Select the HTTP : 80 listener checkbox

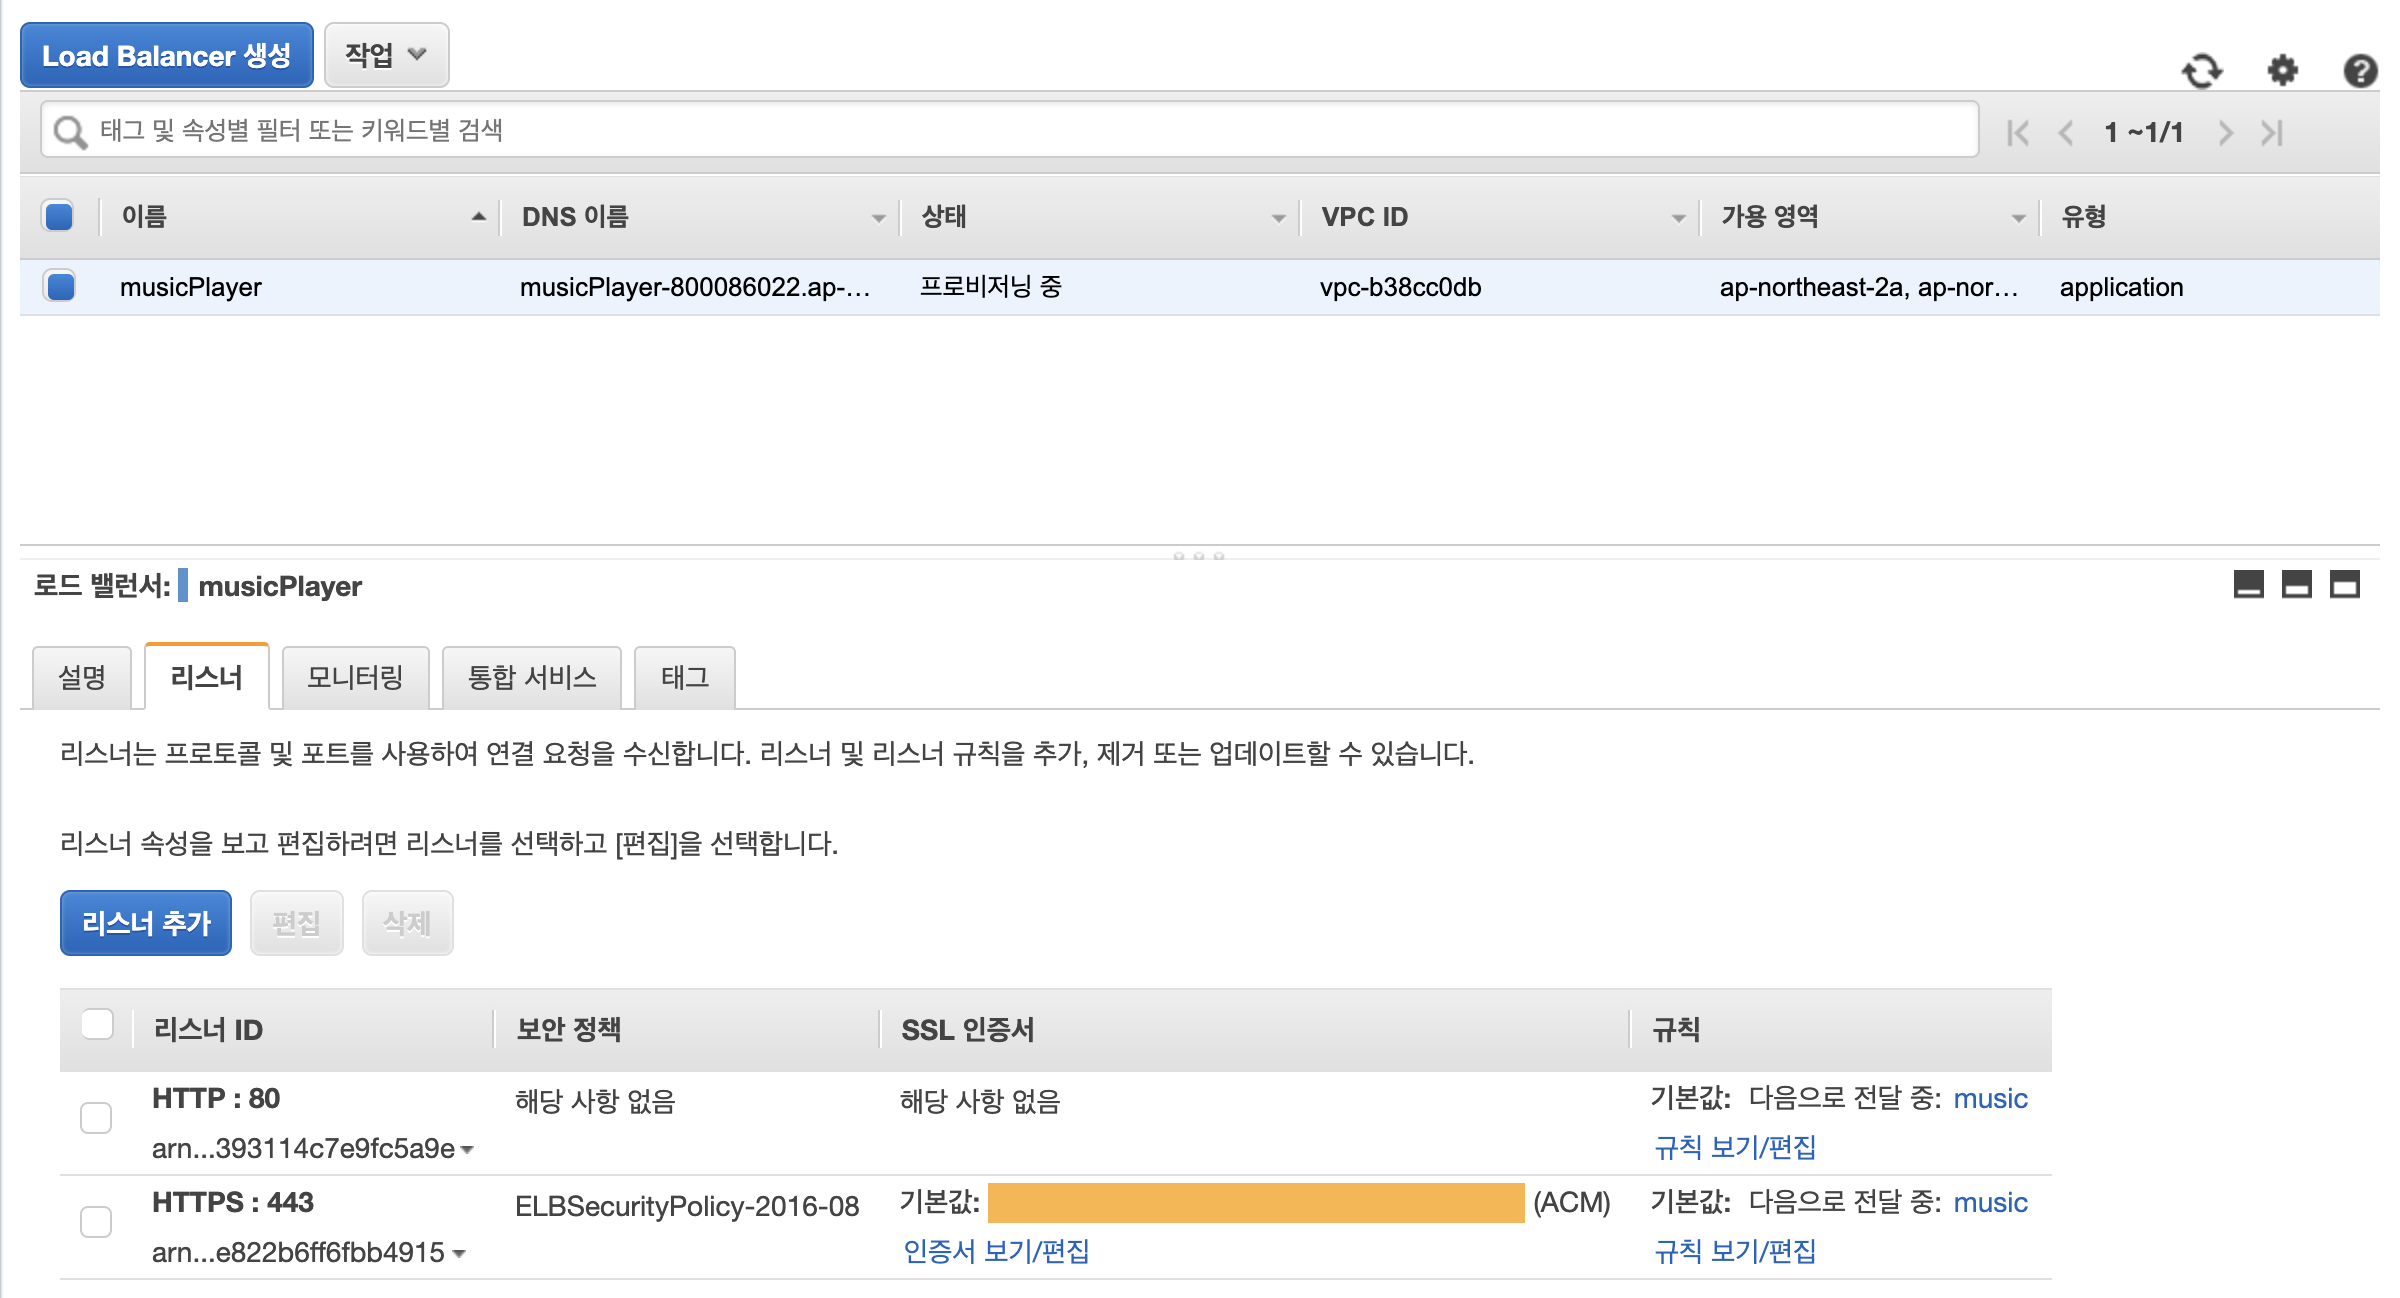pyautogui.click(x=96, y=1118)
